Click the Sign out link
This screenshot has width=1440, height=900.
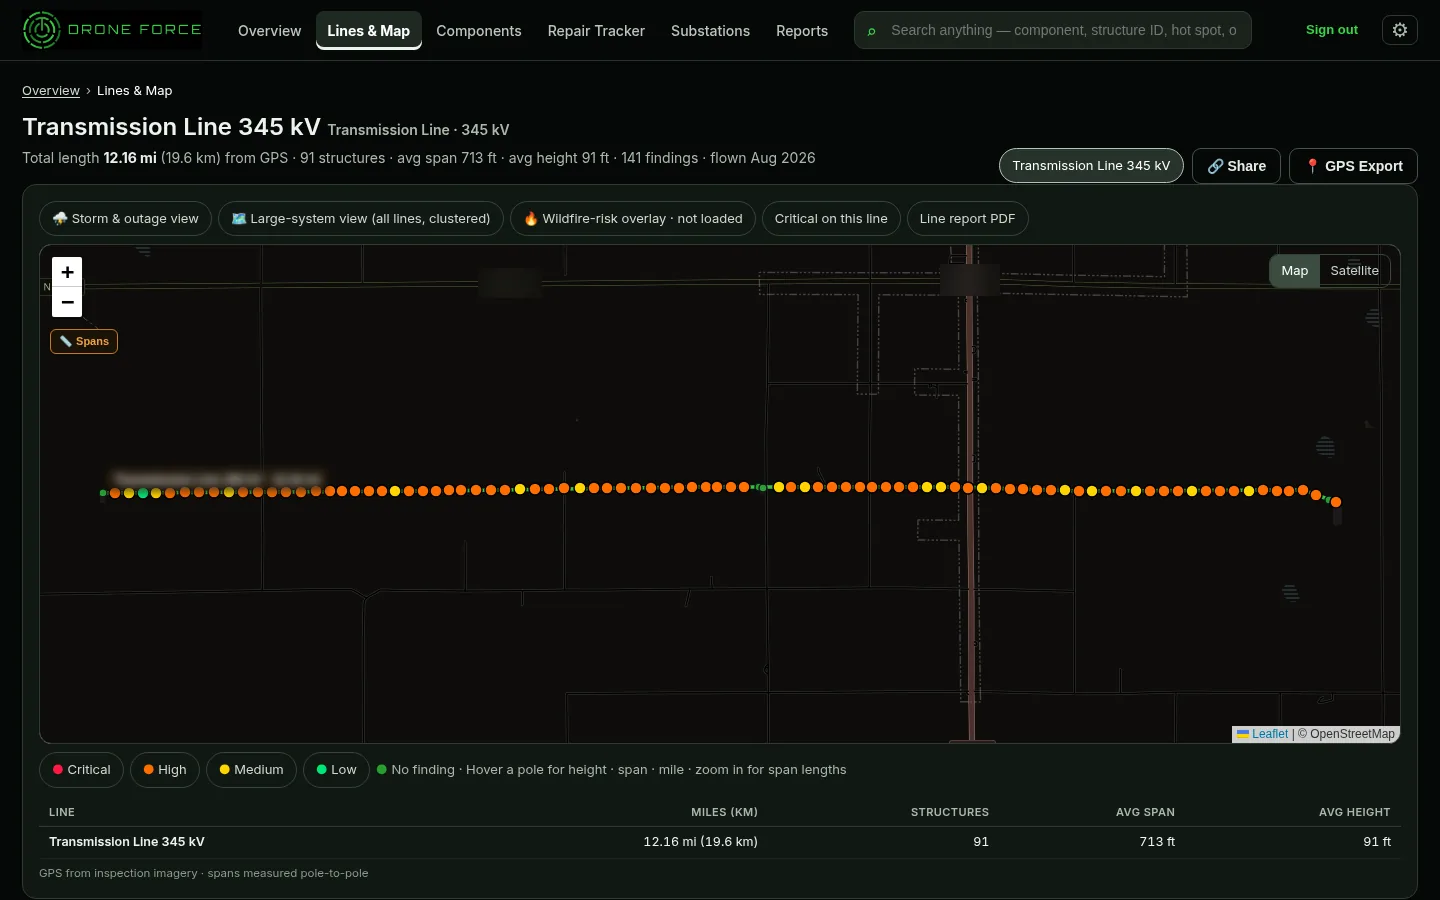(x=1332, y=30)
